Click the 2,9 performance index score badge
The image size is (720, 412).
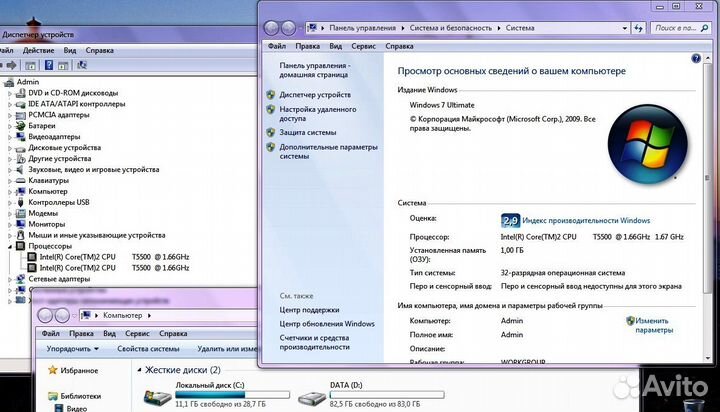tap(510, 220)
